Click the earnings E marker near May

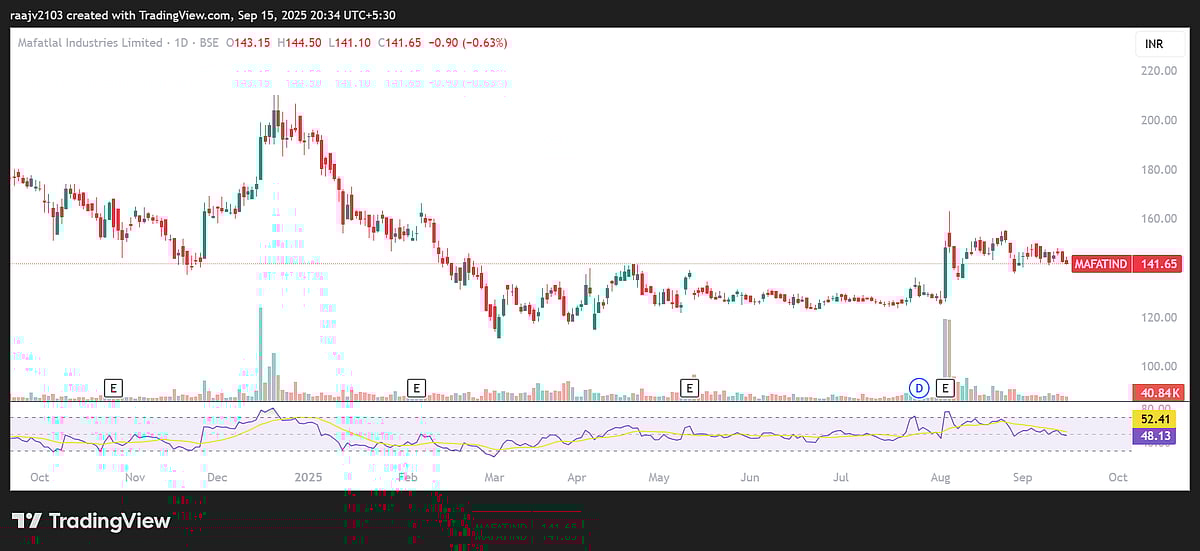coord(689,387)
